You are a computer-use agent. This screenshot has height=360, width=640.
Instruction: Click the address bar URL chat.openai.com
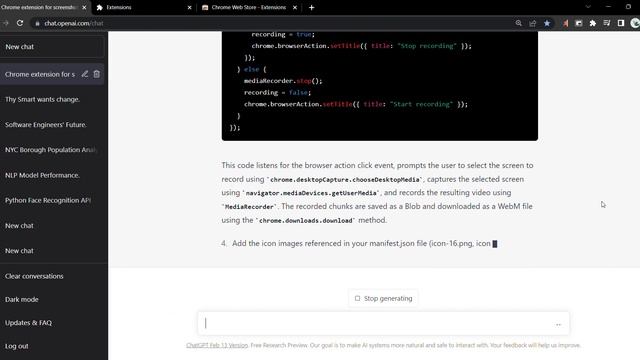(x=73, y=23)
